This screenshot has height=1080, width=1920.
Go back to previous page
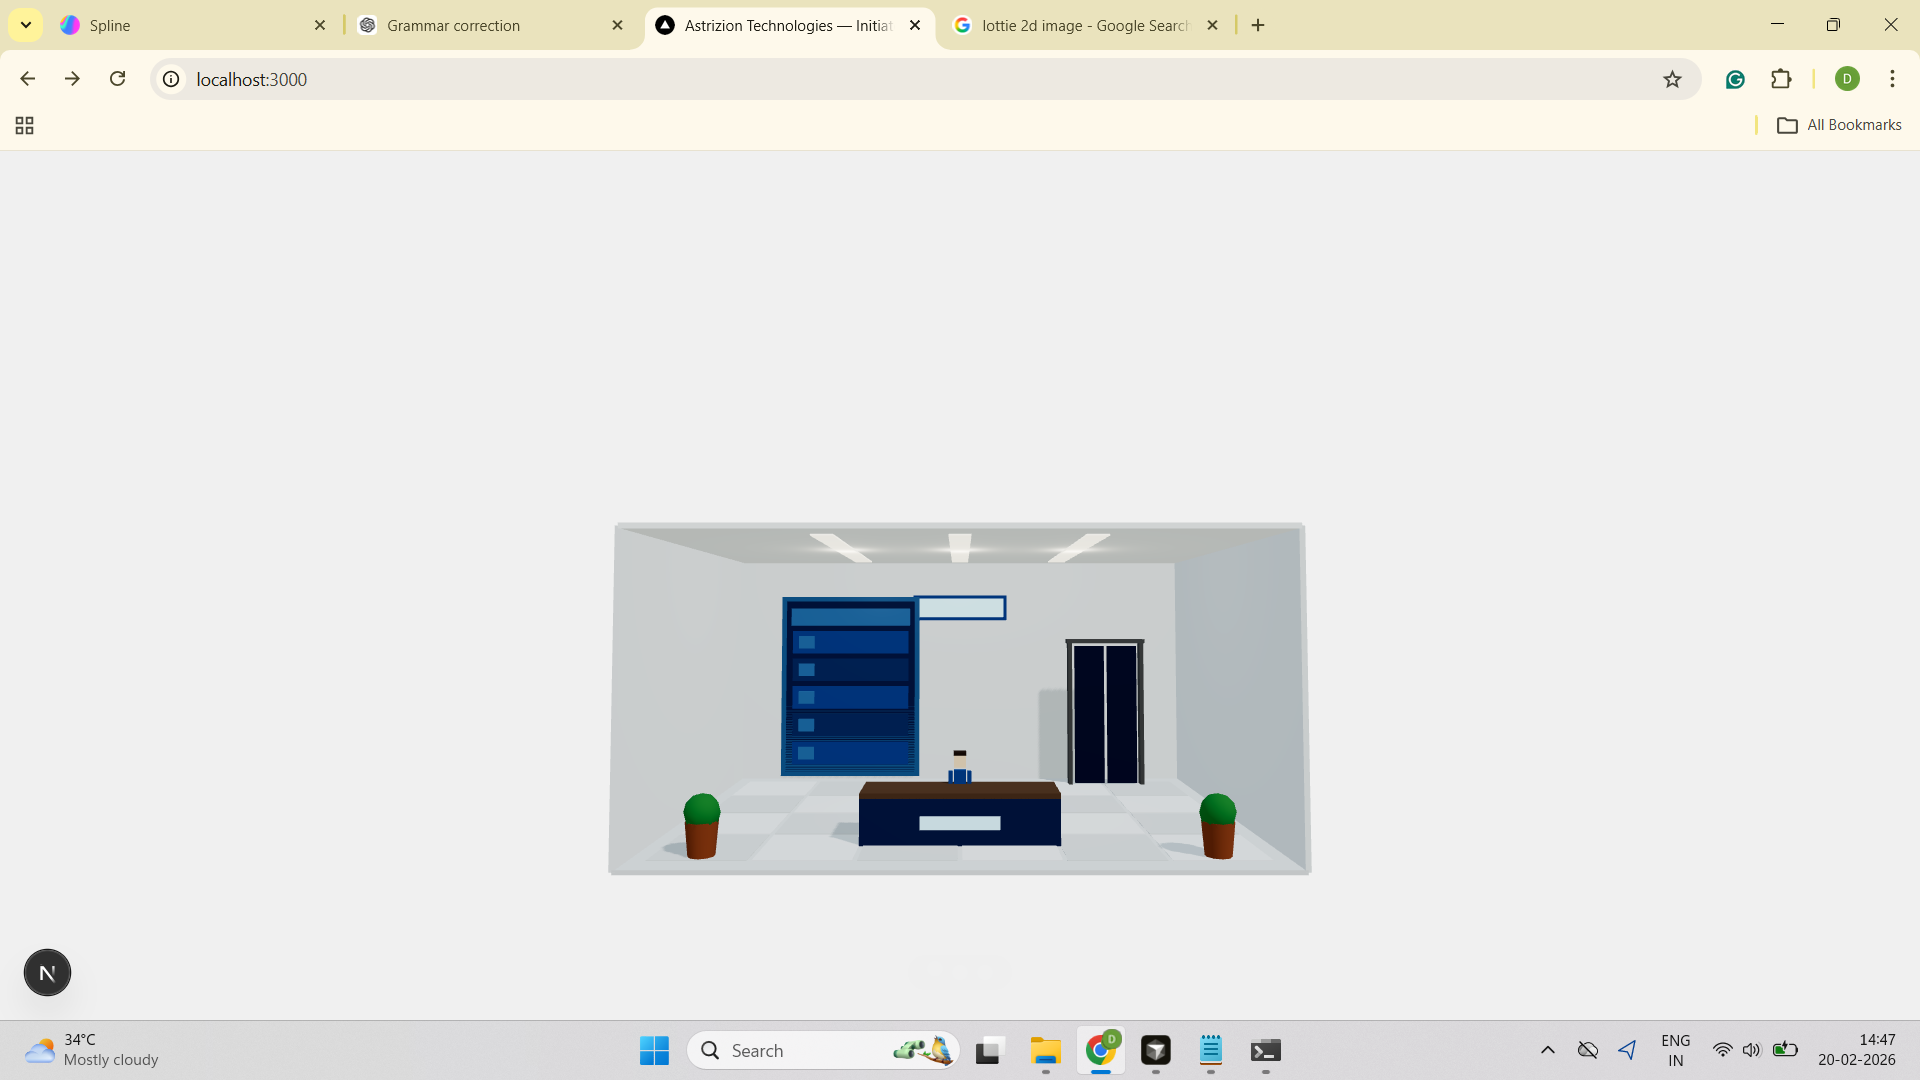coord(28,79)
